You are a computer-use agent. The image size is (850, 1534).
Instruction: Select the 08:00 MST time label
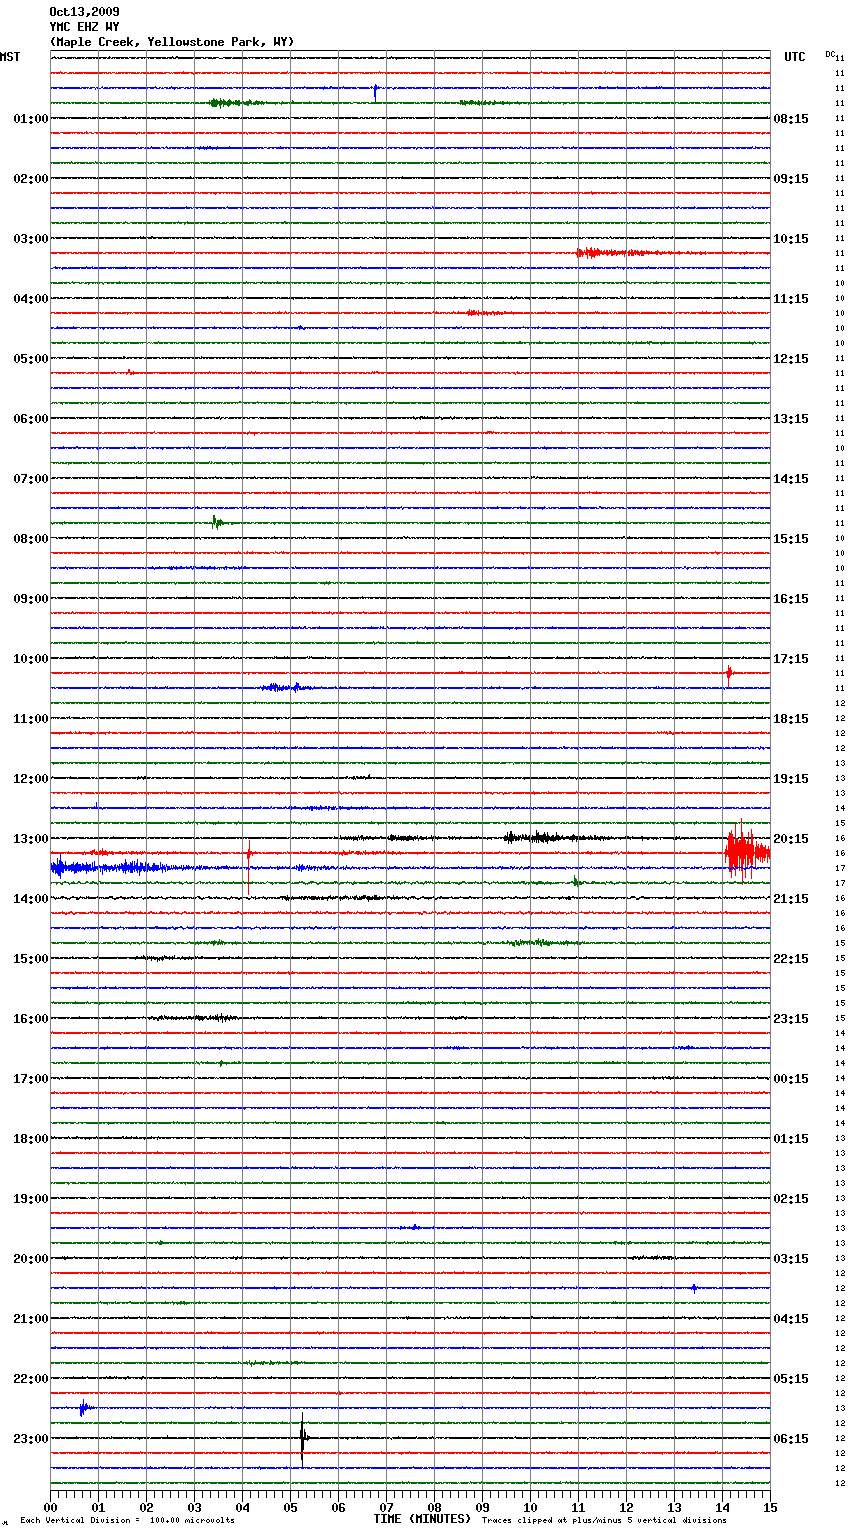click(31, 539)
